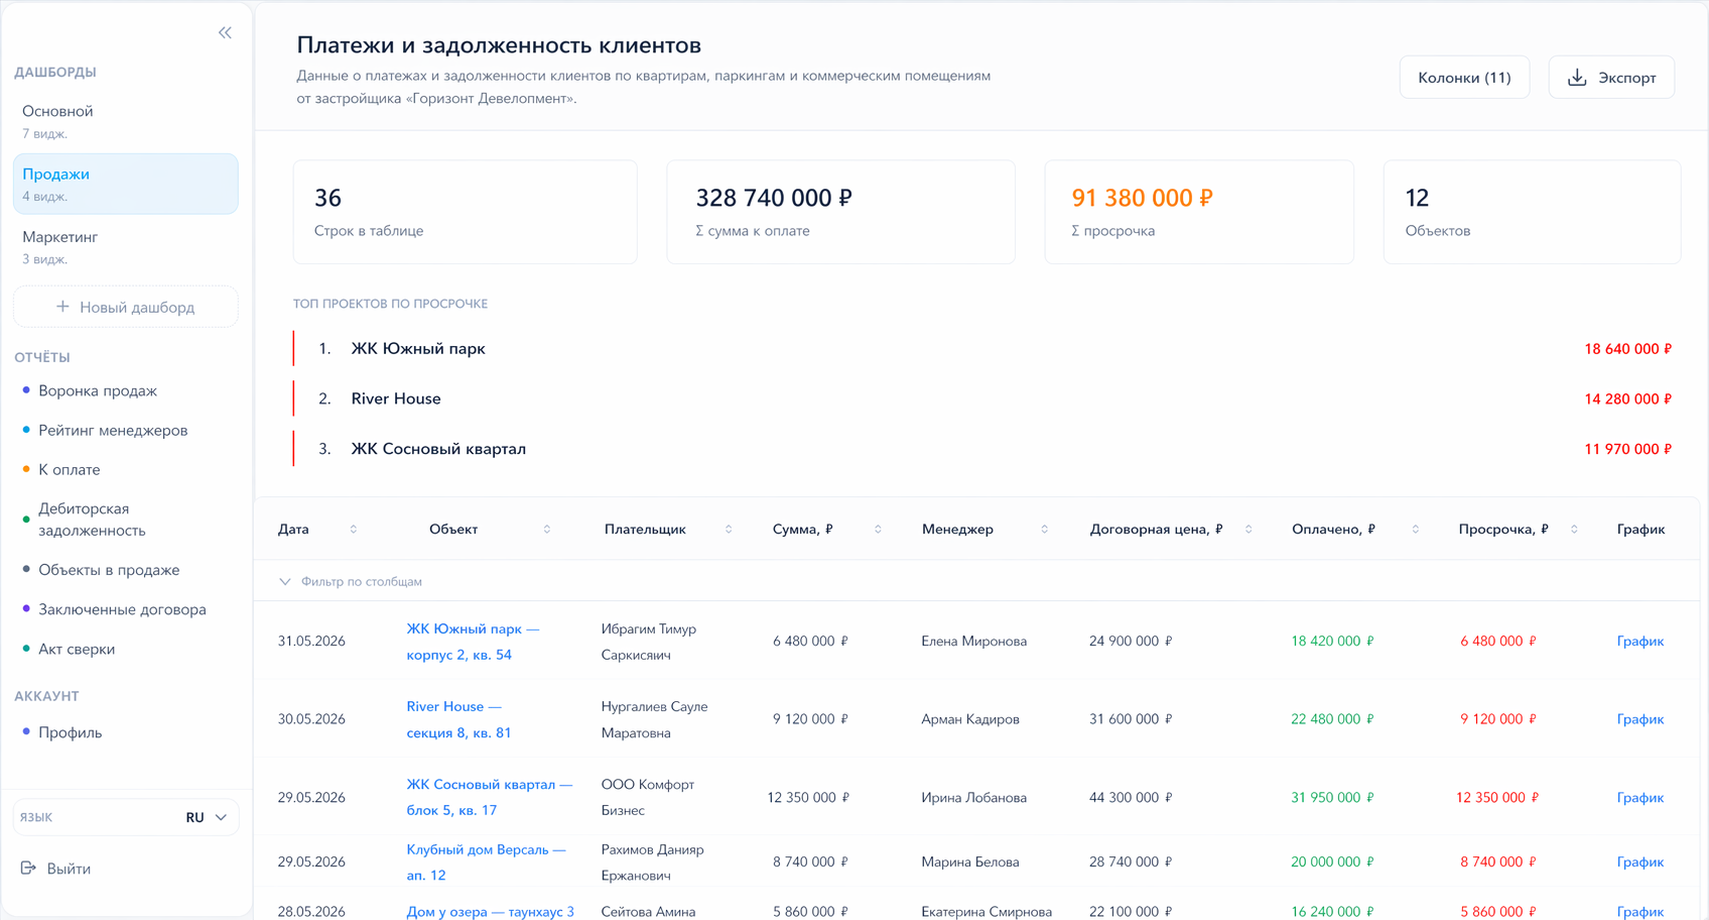This screenshot has width=1709, height=920.
Task: Click date cell 30.05.2026
Action: (312, 719)
